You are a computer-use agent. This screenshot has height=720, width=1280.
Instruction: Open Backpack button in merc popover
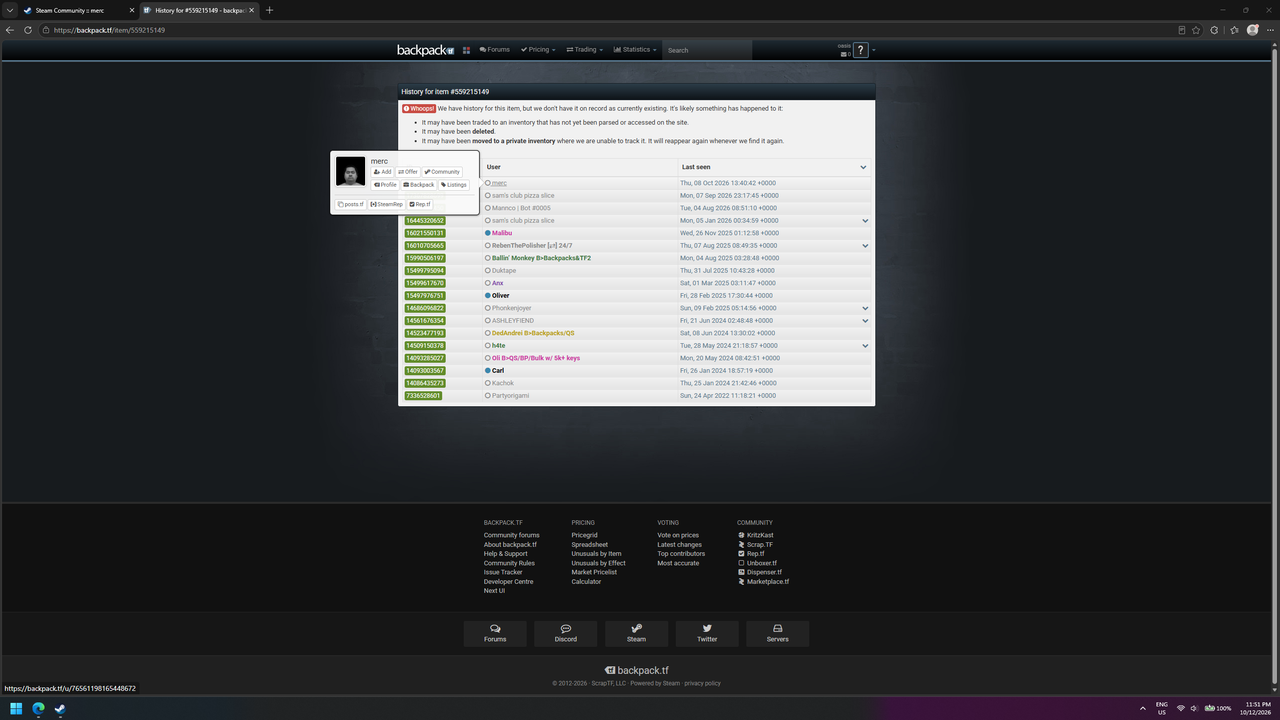point(419,185)
